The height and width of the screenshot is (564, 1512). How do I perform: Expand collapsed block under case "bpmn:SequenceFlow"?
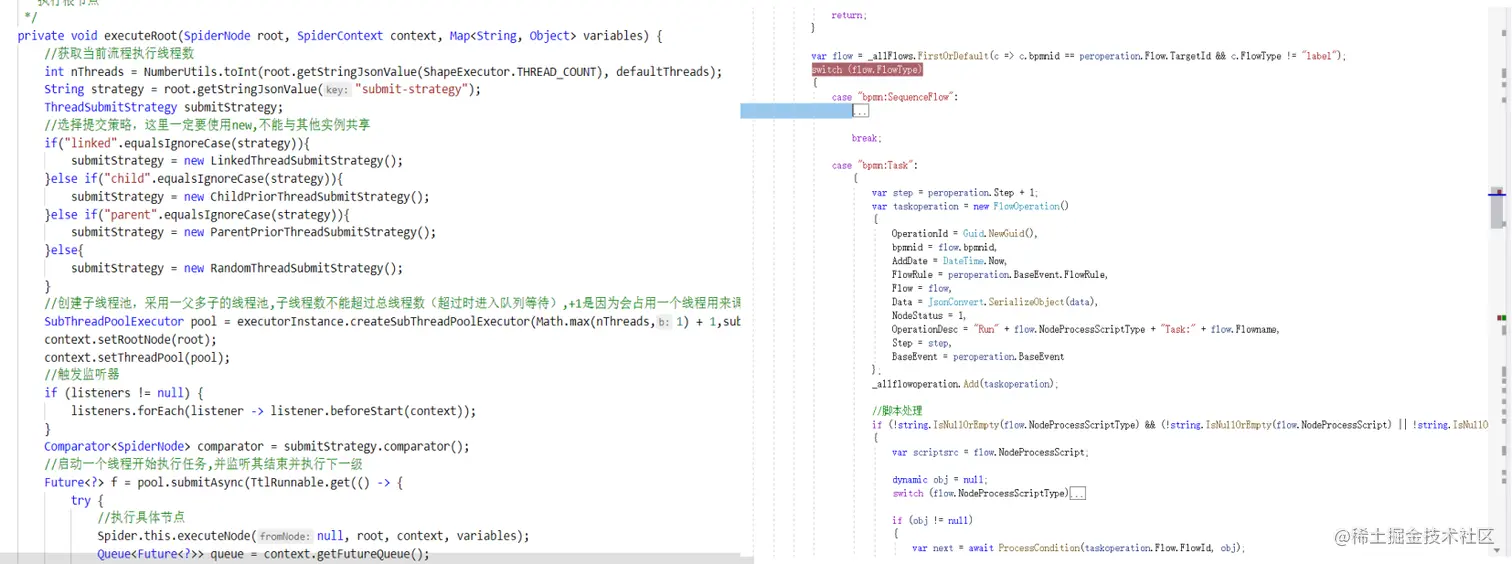[x=860, y=111]
